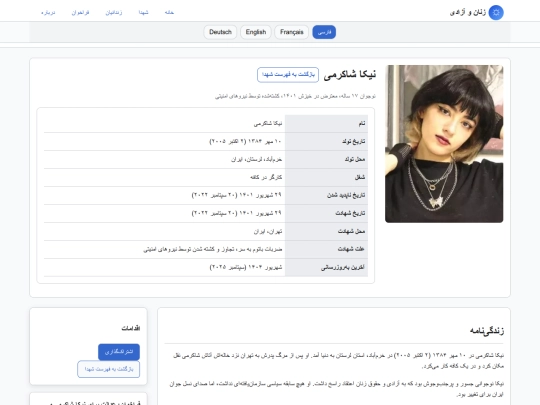The height and width of the screenshot is (405, 540).
Task: Click the محل شهادت label cell
Action: tap(326, 231)
